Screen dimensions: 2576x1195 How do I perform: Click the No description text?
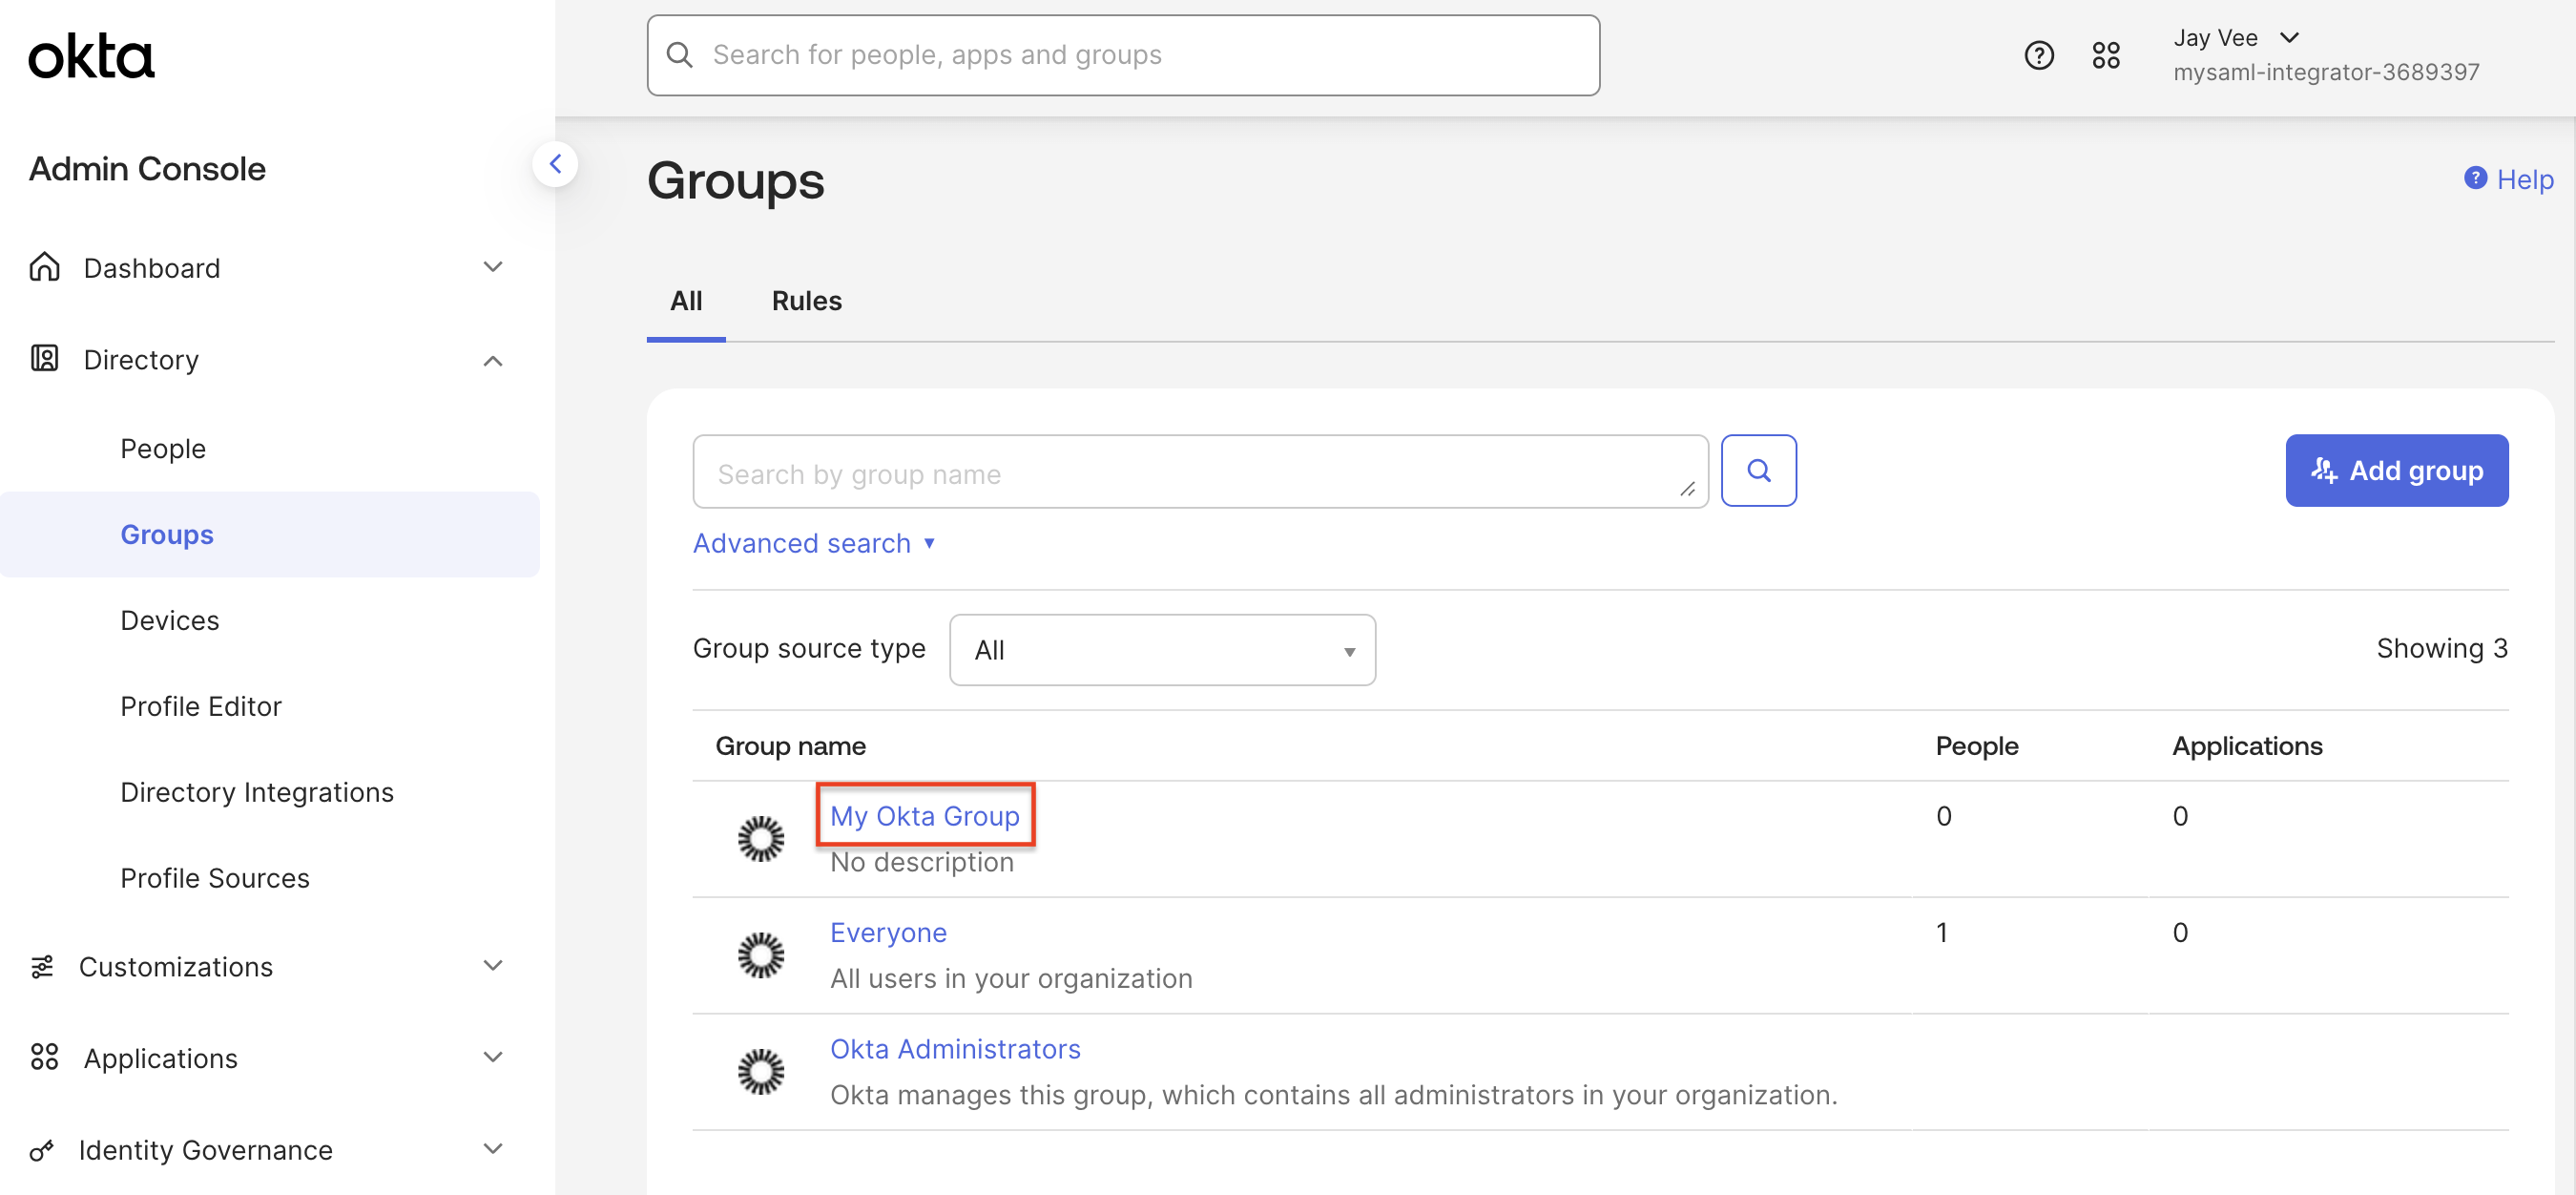(x=922, y=862)
